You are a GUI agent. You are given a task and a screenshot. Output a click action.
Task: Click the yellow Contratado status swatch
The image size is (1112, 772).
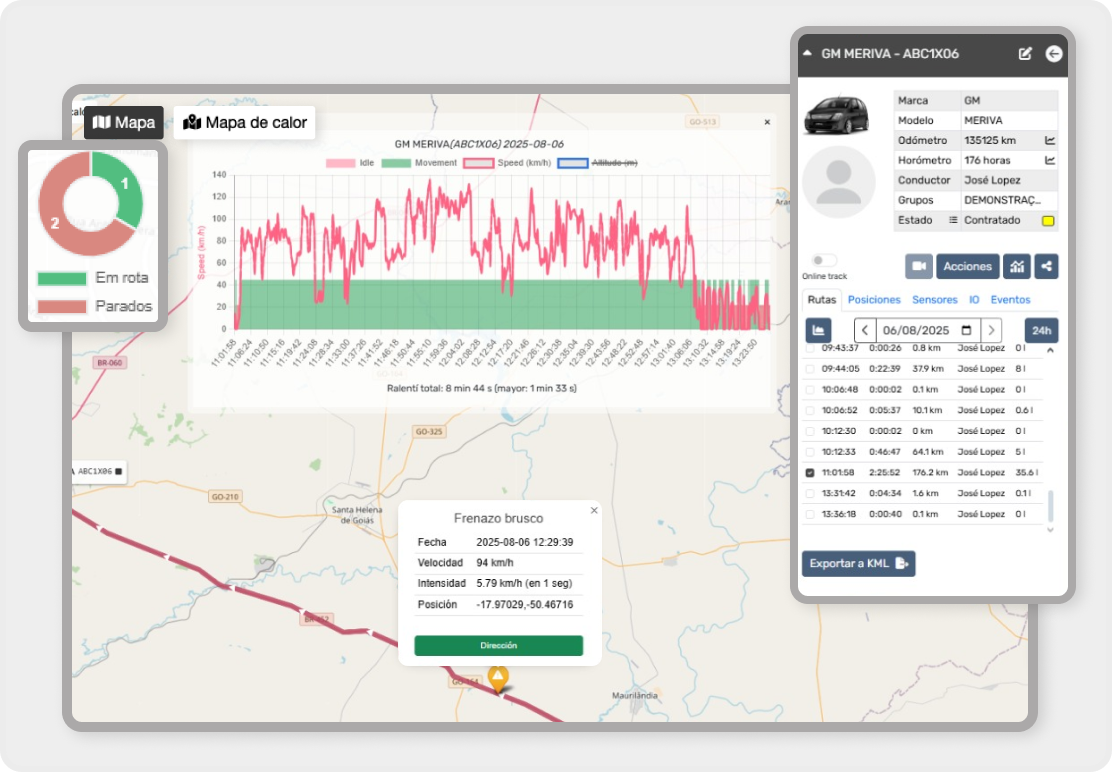[x=1048, y=220]
